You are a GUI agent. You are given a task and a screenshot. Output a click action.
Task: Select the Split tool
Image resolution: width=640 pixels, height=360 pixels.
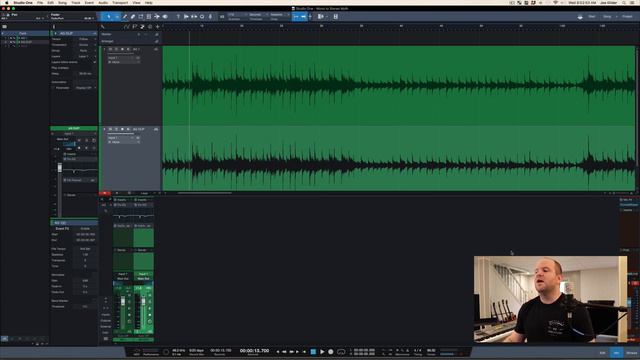coord(125,17)
